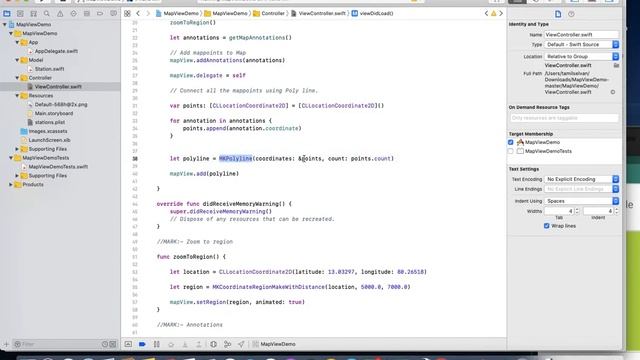Step over in debug bar
640x360 pixels.
tap(171, 344)
